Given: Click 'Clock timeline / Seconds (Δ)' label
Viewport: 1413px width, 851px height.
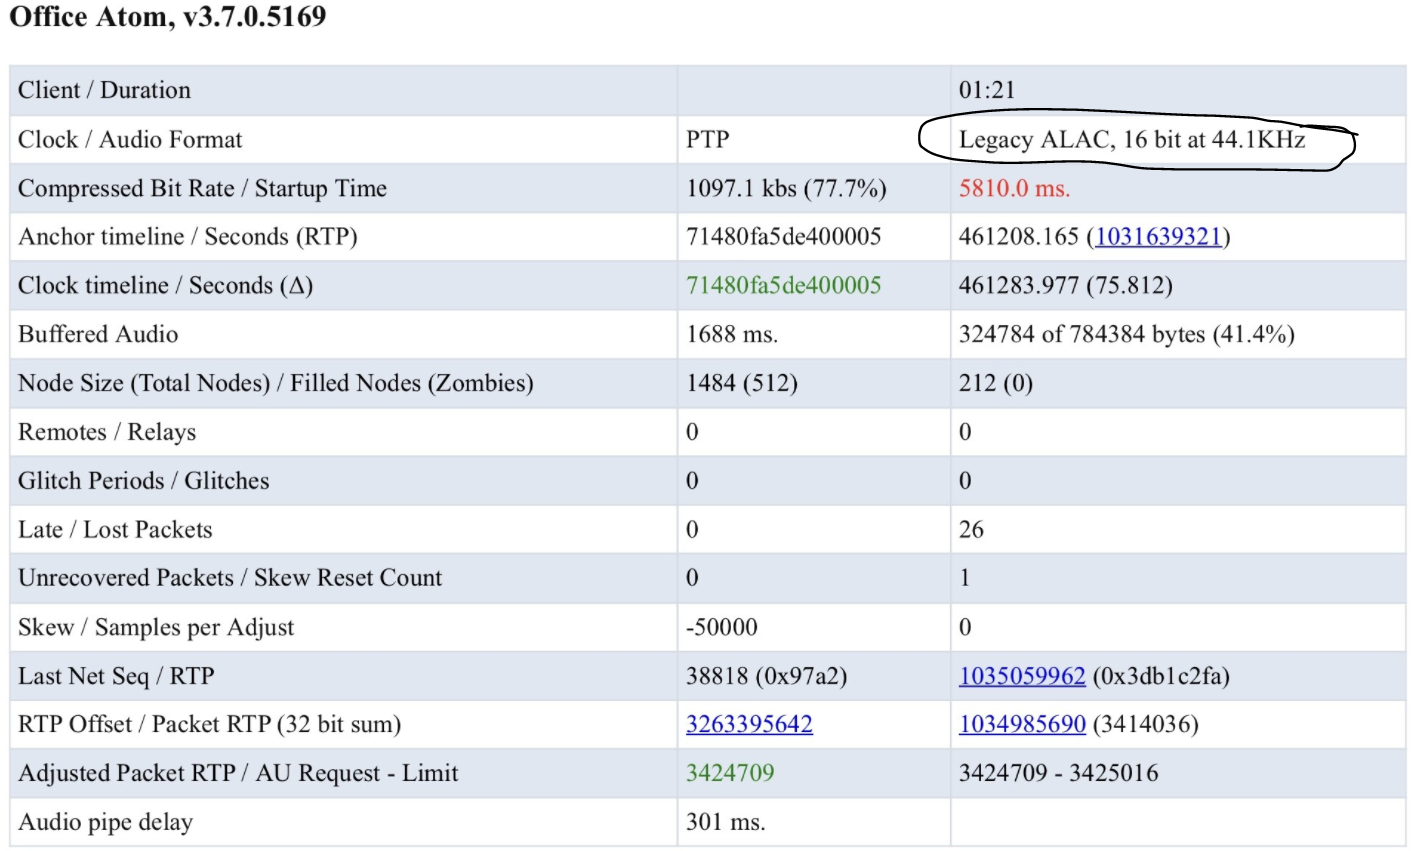Looking at the screenshot, I should (x=166, y=286).
